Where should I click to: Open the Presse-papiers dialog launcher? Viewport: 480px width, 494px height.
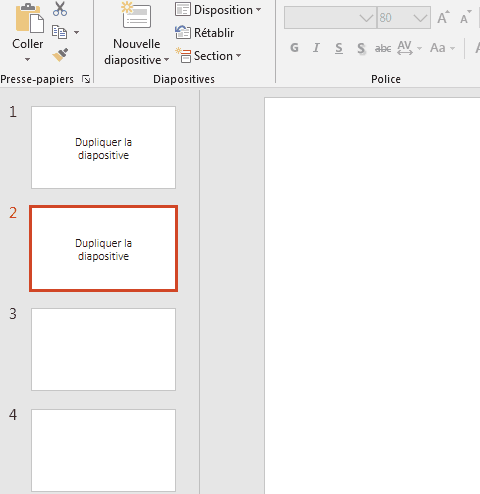(86, 79)
